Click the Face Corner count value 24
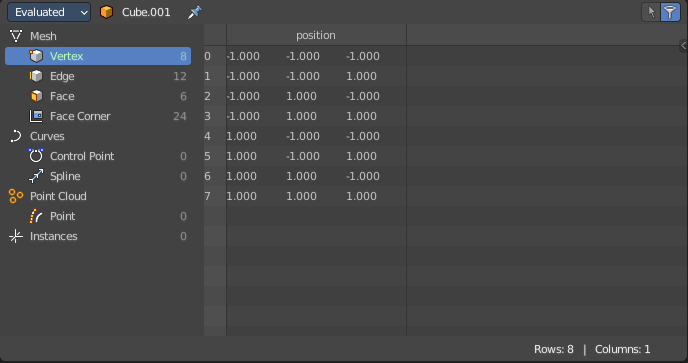Image resolution: width=688 pixels, height=363 pixels. 179,116
